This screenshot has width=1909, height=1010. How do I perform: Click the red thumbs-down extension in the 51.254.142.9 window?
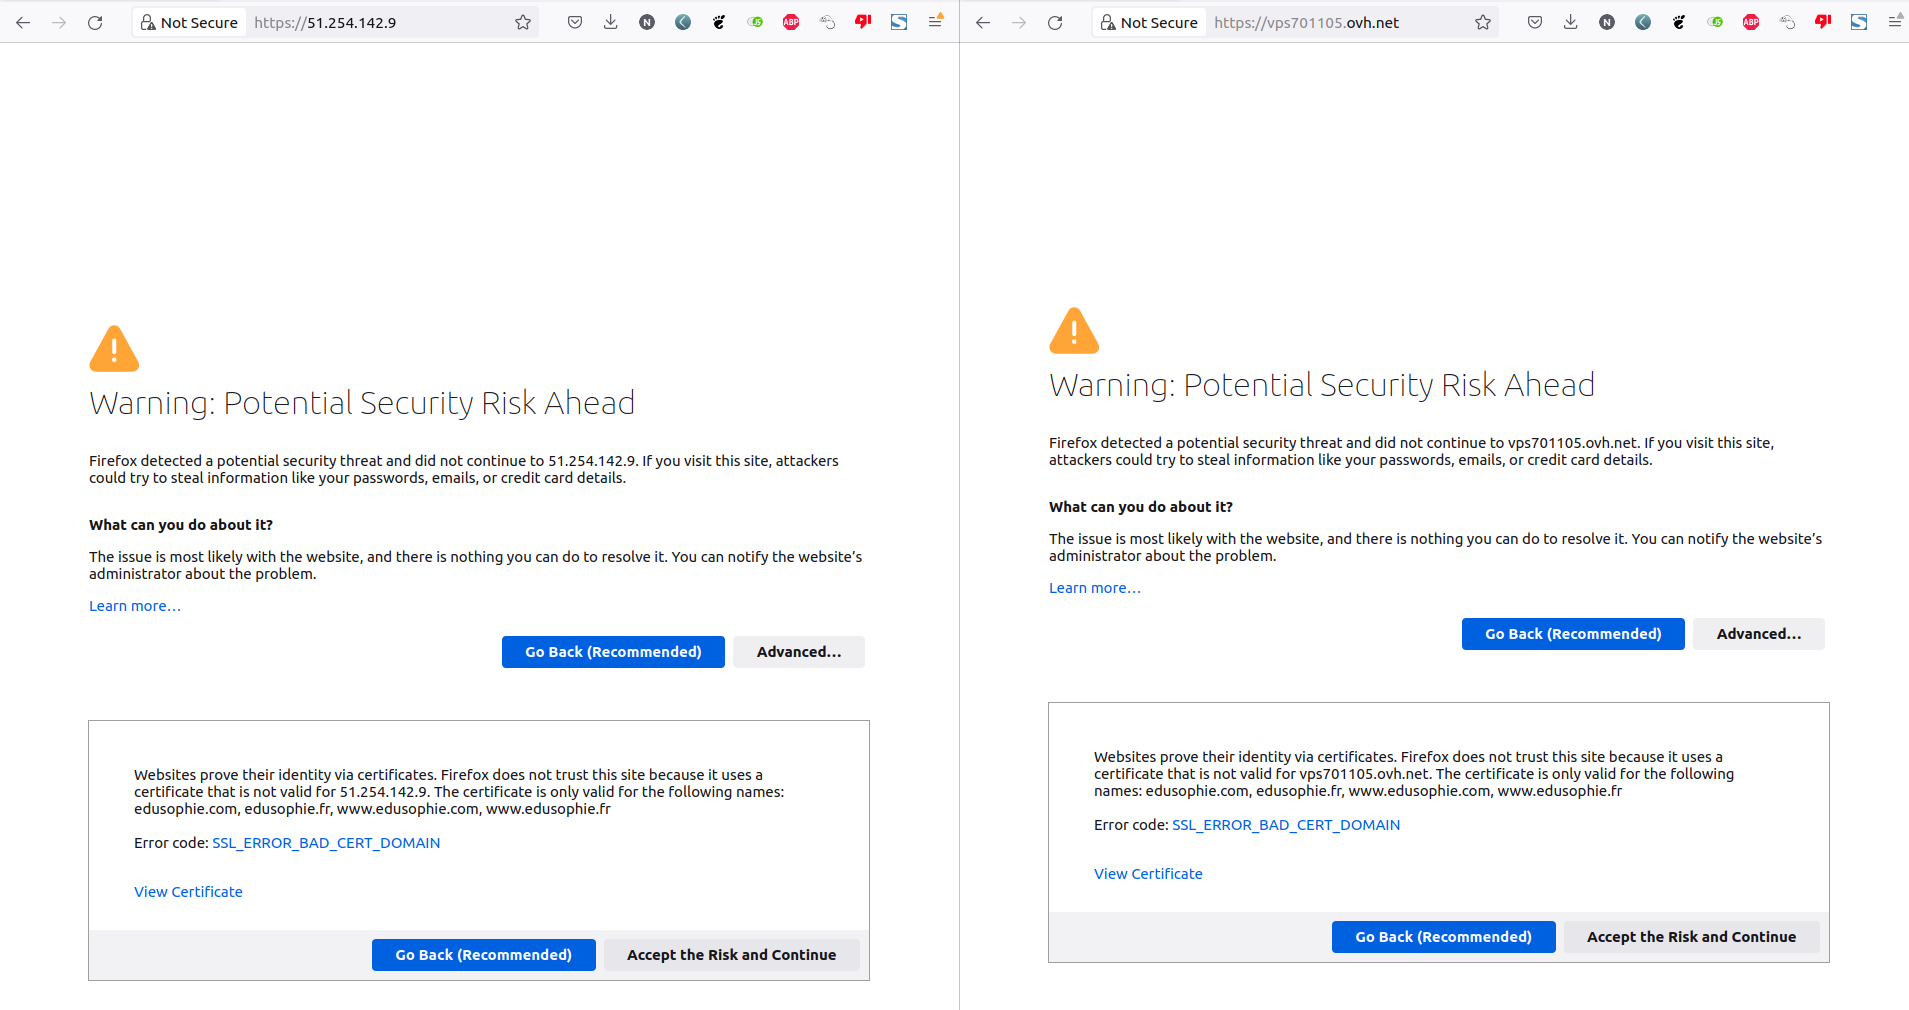point(863,23)
